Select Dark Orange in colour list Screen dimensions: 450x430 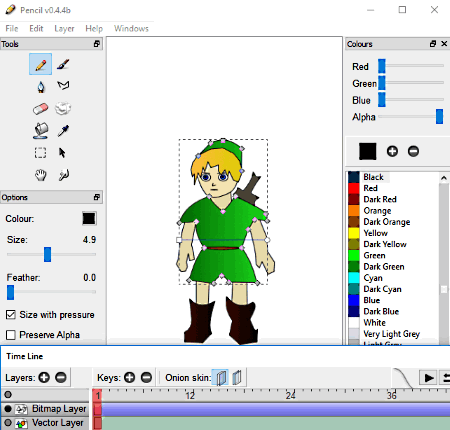point(387,222)
